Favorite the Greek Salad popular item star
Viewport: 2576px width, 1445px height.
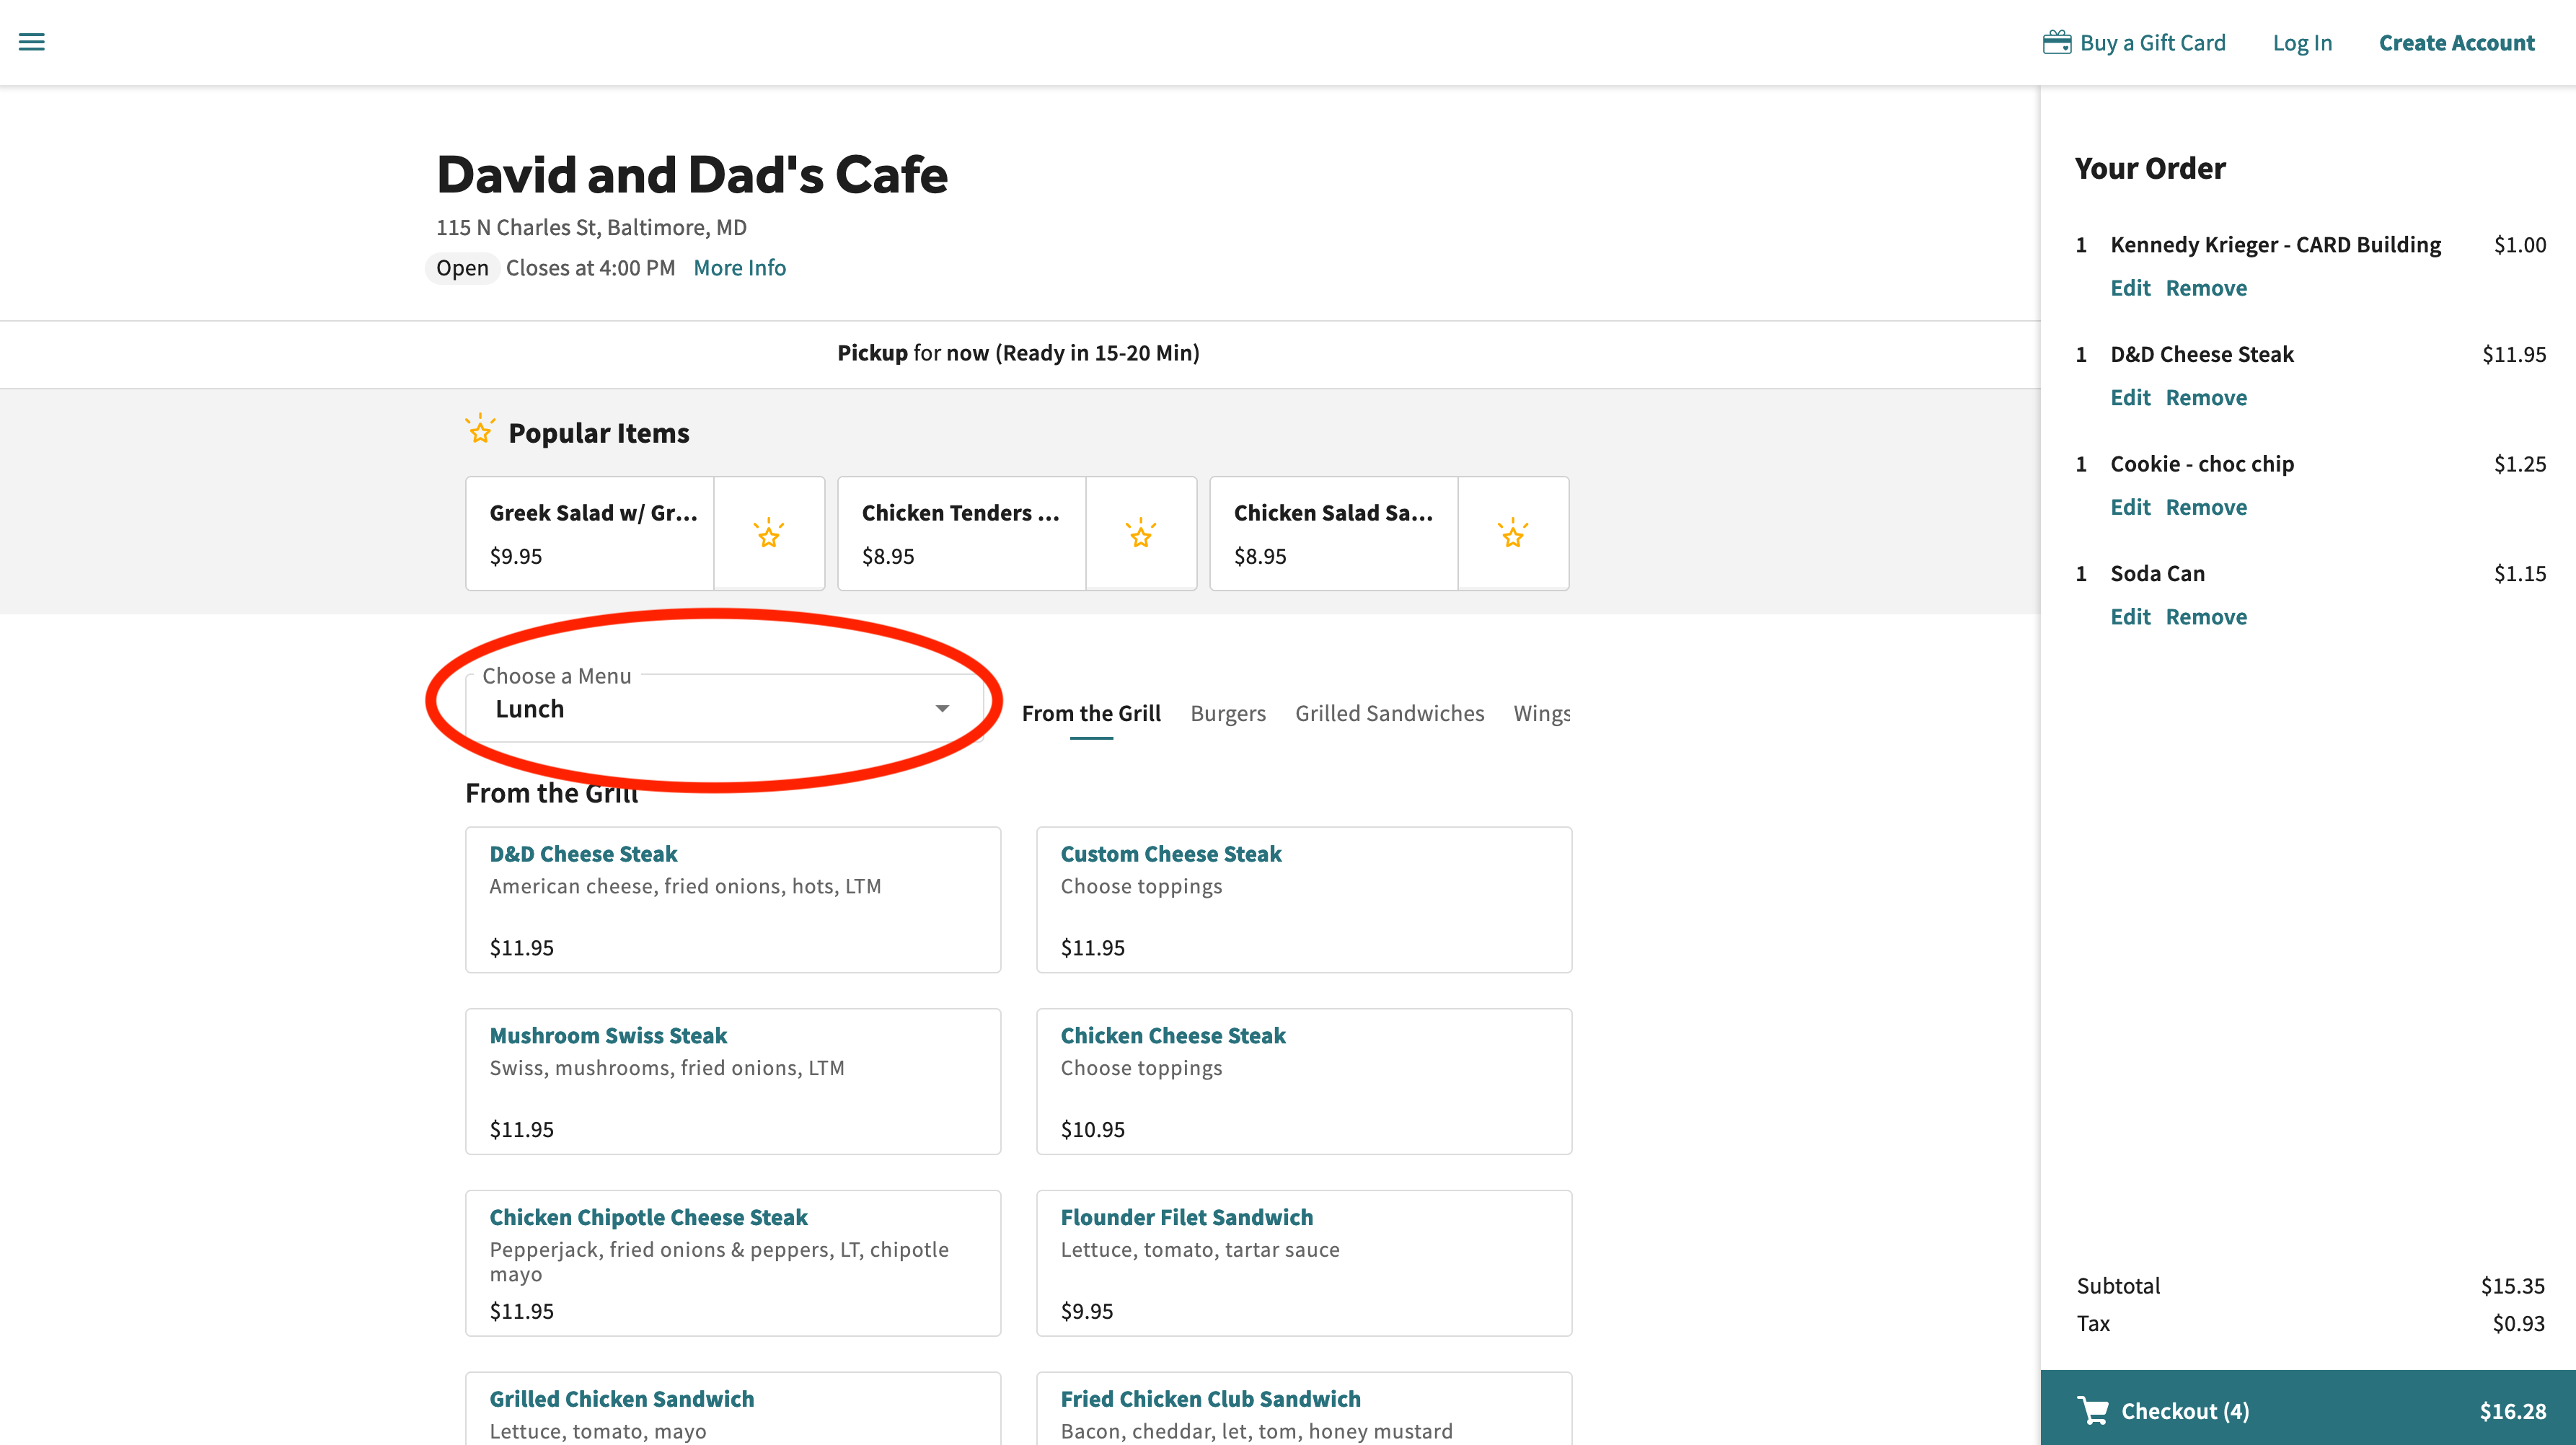tap(768, 534)
